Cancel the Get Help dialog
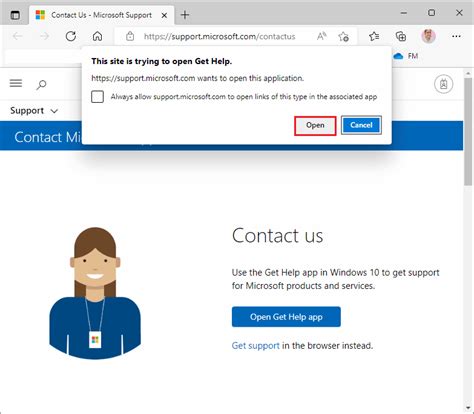Viewport: 474px width, 414px height. tap(361, 125)
